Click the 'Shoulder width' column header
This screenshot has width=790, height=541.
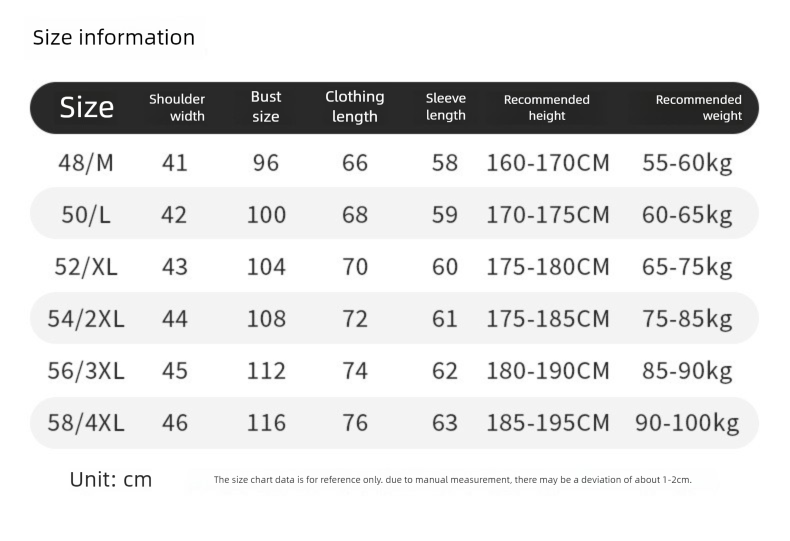177,108
